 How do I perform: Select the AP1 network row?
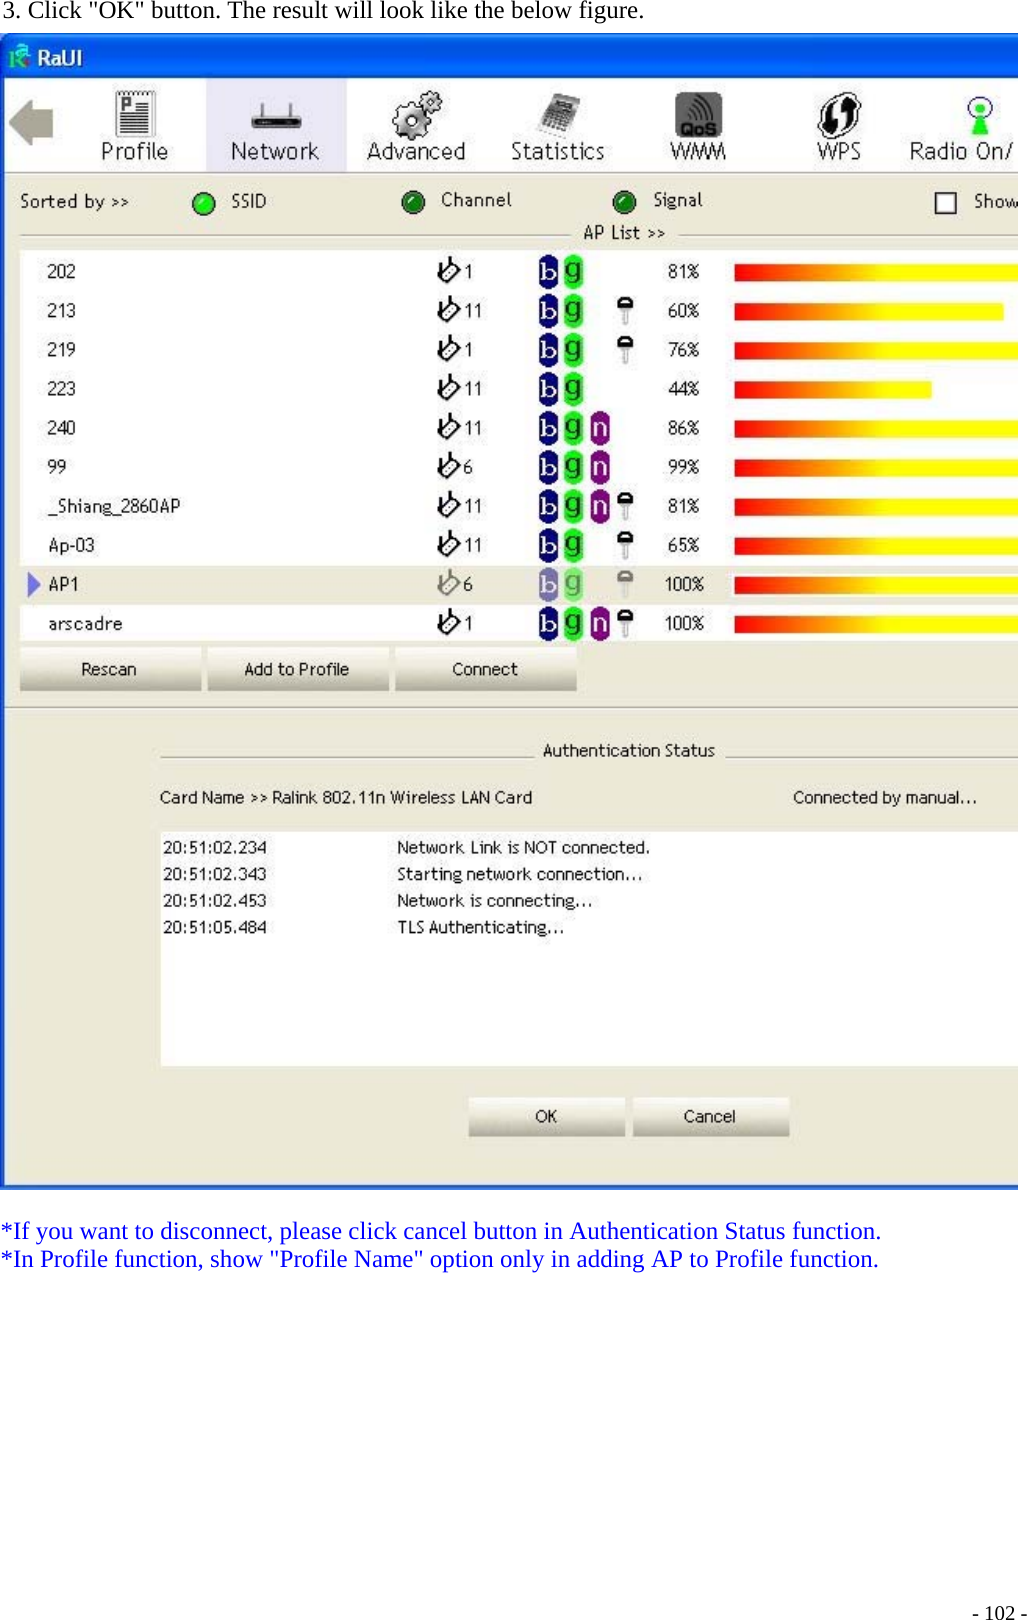[518, 584]
